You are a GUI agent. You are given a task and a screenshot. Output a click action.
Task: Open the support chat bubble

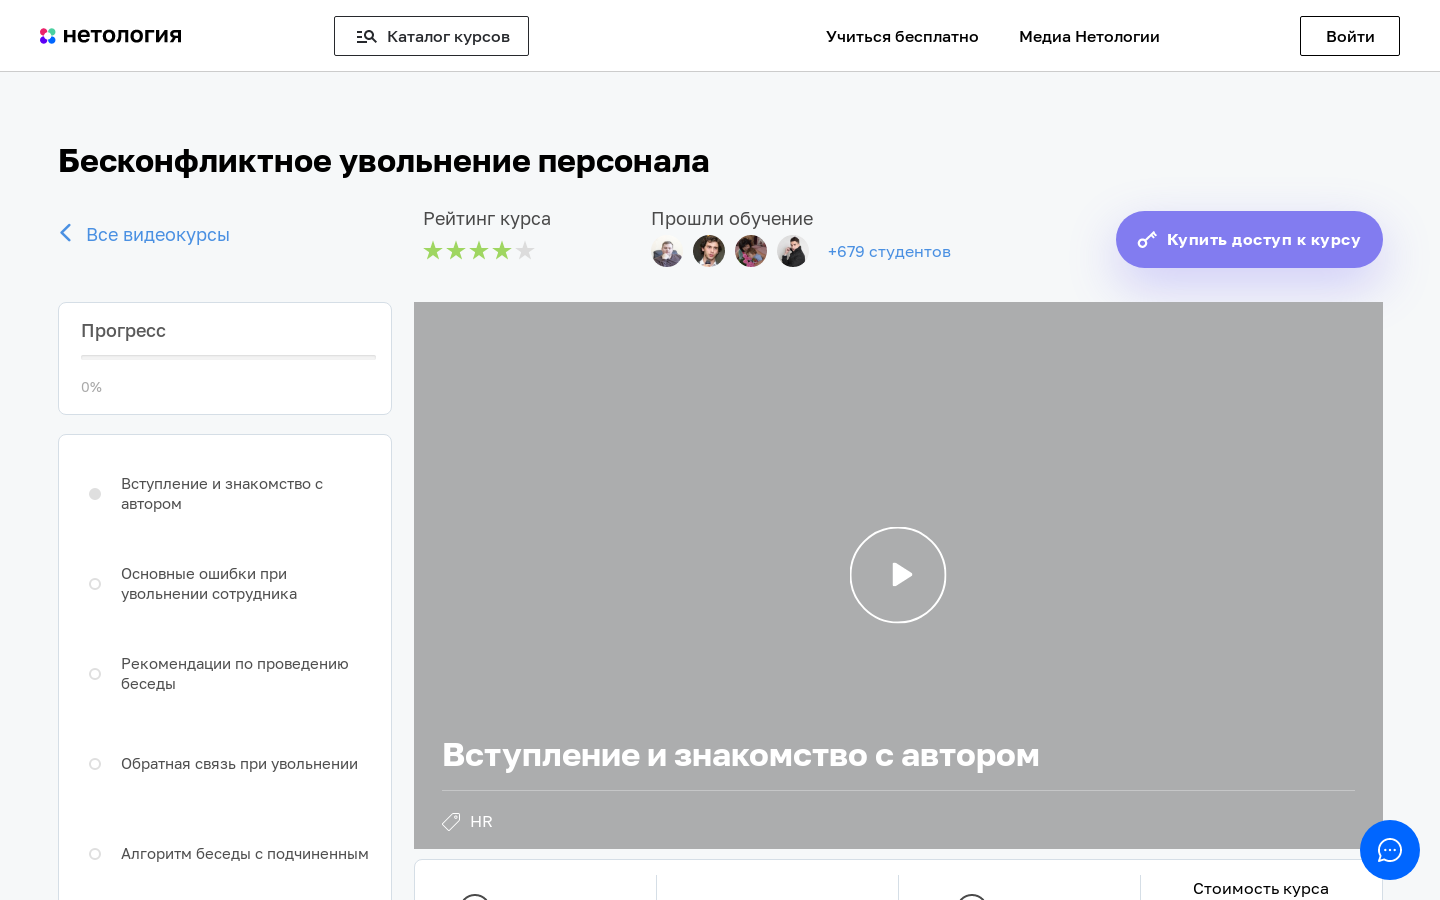point(1390,850)
